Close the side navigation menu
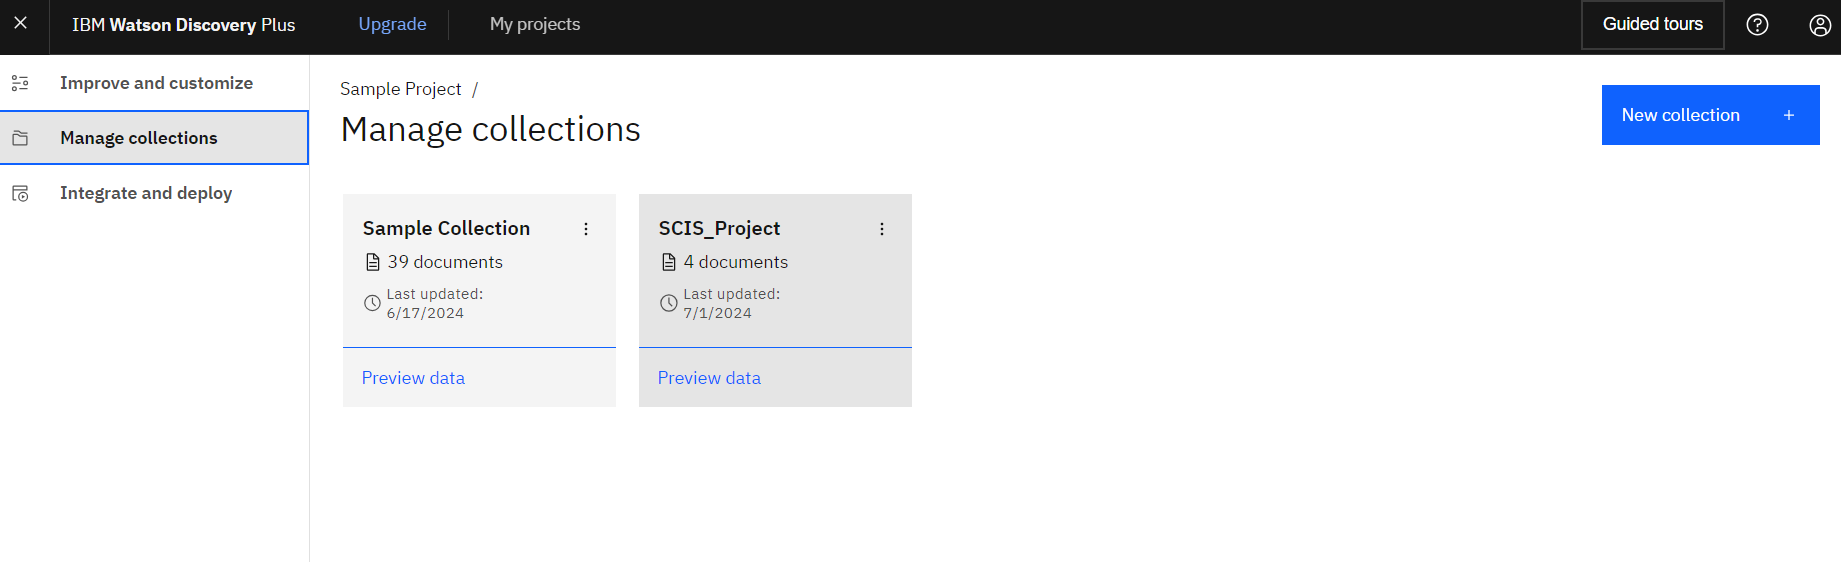 click(21, 23)
